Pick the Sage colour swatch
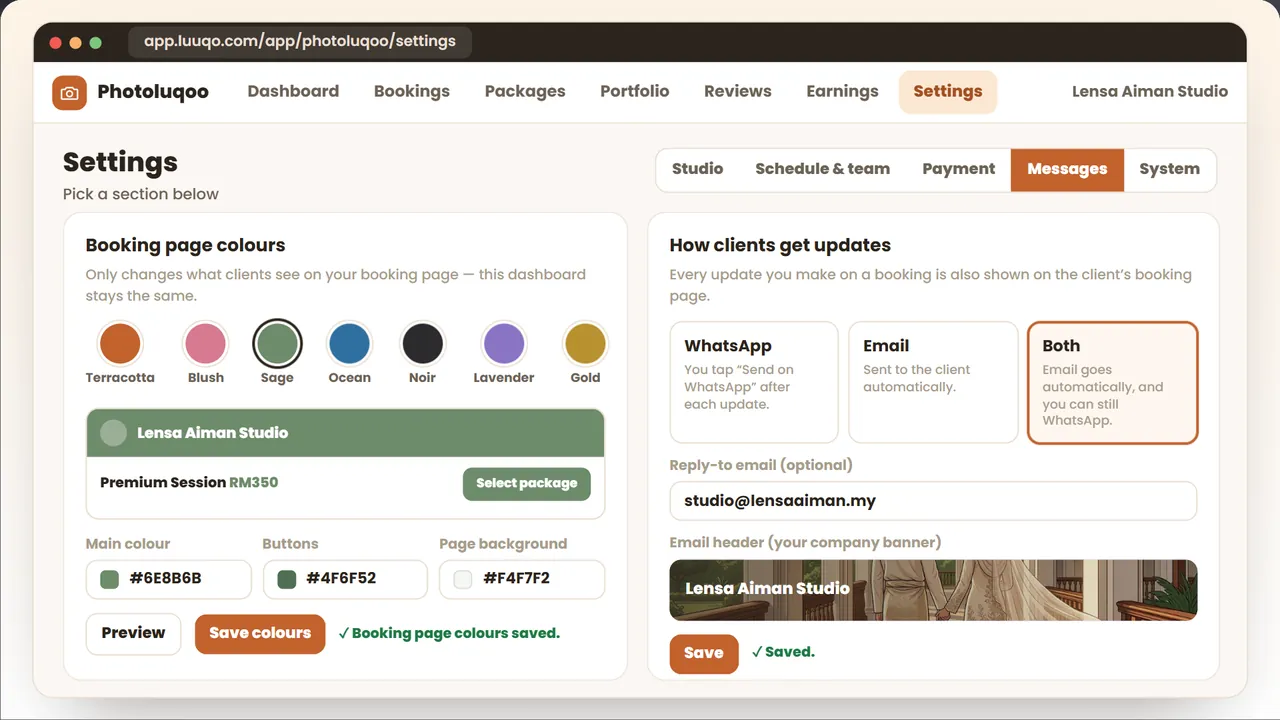This screenshot has height=720, width=1280. pos(277,344)
